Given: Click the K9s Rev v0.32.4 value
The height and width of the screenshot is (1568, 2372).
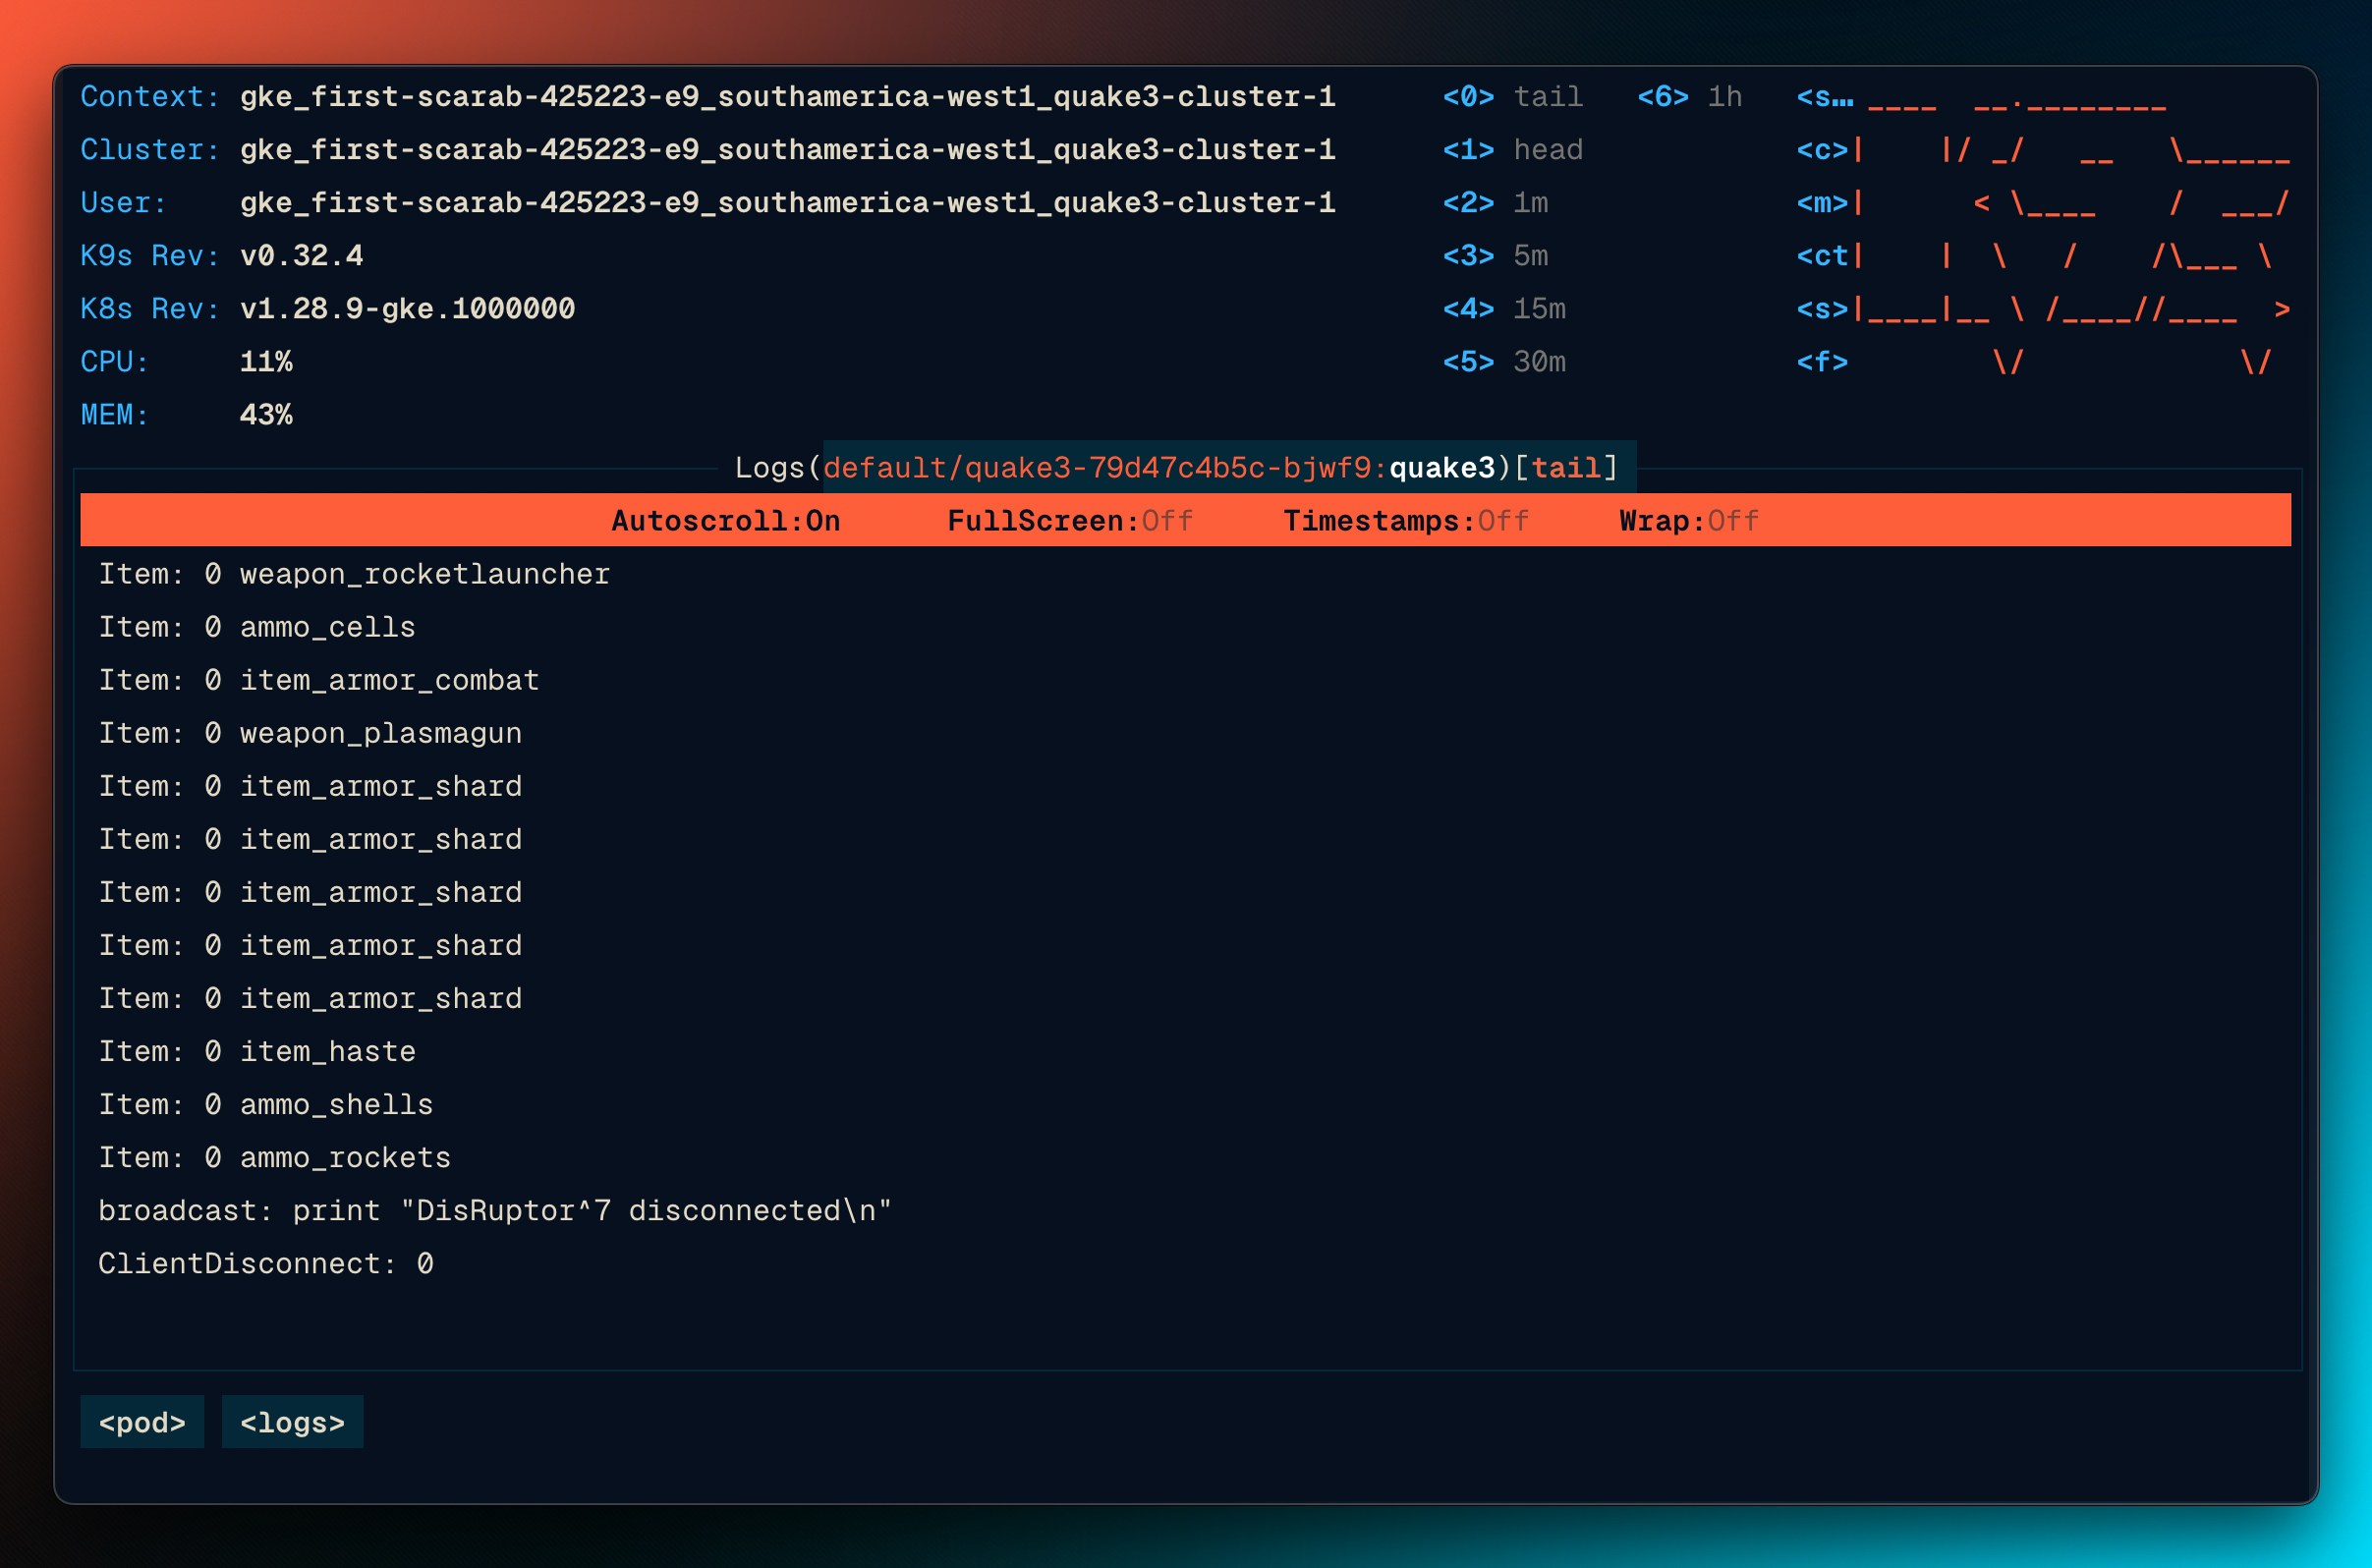Looking at the screenshot, I should [302, 256].
